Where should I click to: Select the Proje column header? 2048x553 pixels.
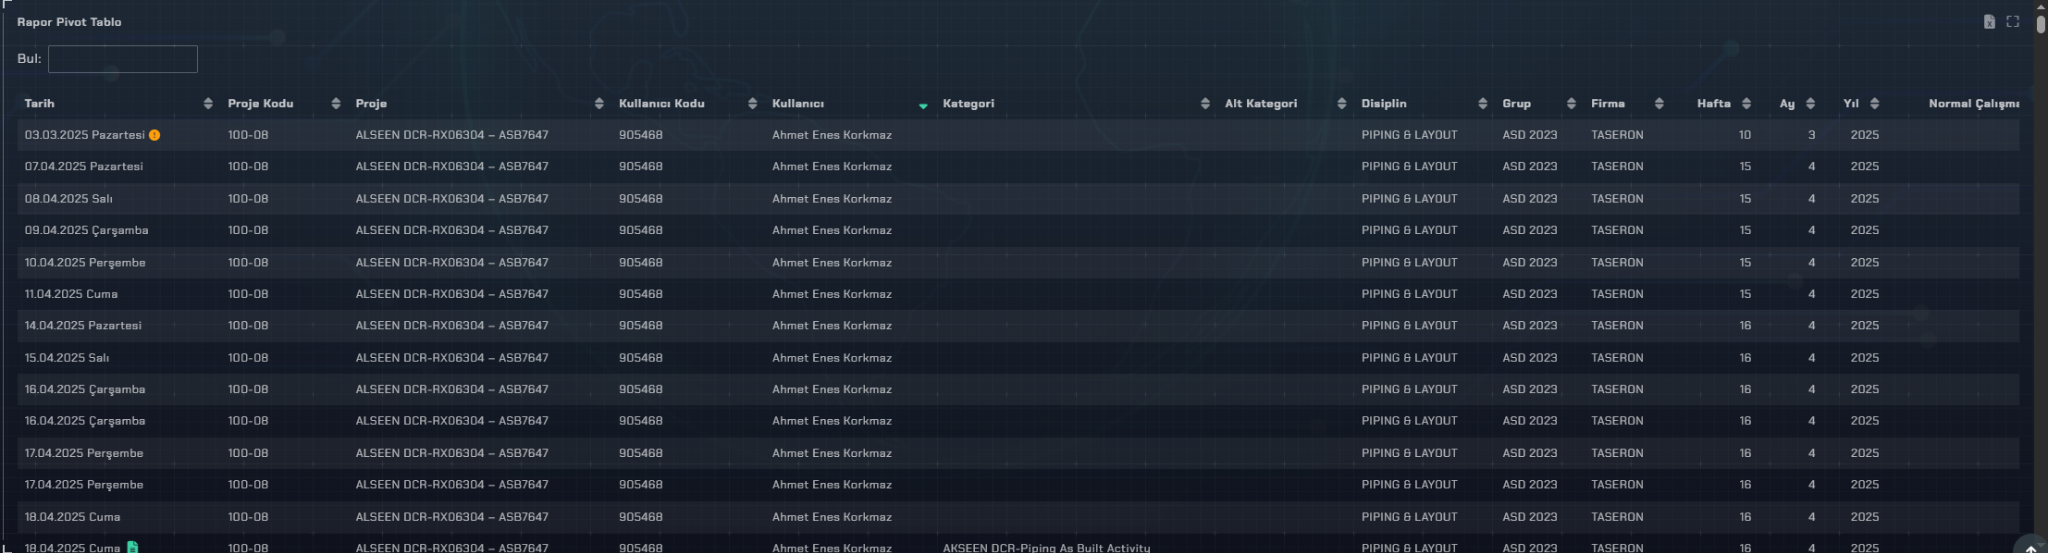(371, 104)
